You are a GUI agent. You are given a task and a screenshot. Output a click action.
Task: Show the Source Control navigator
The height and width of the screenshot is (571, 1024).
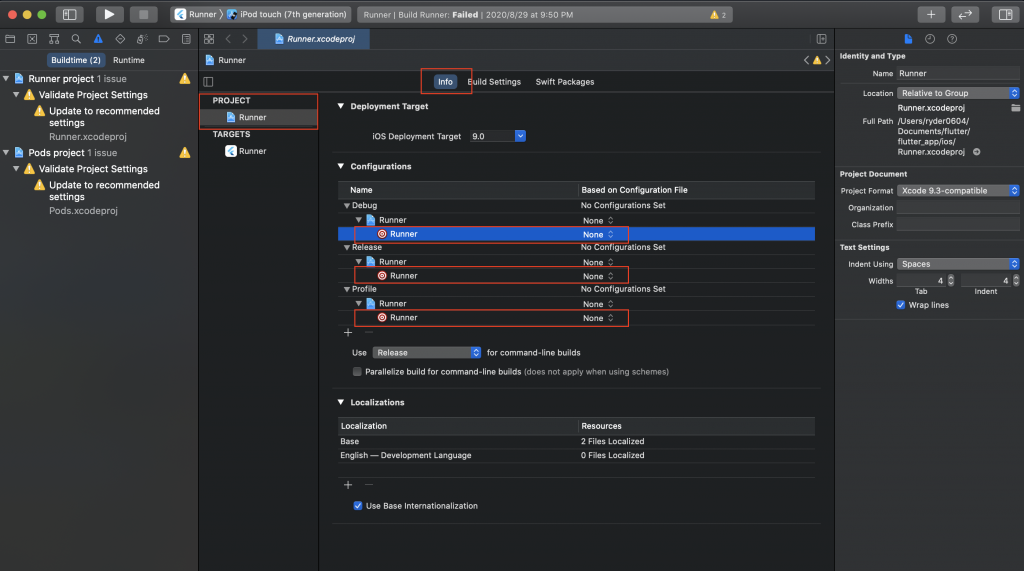32,39
